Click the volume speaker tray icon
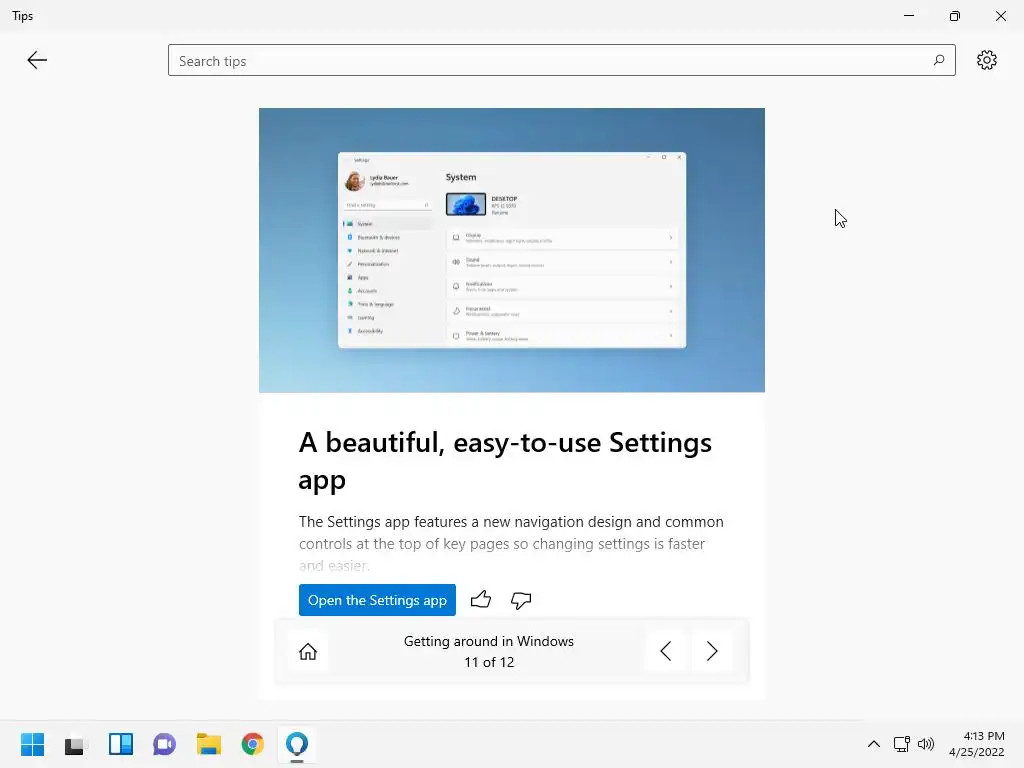This screenshot has height=768, width=1024. click(x=926, y=744)
